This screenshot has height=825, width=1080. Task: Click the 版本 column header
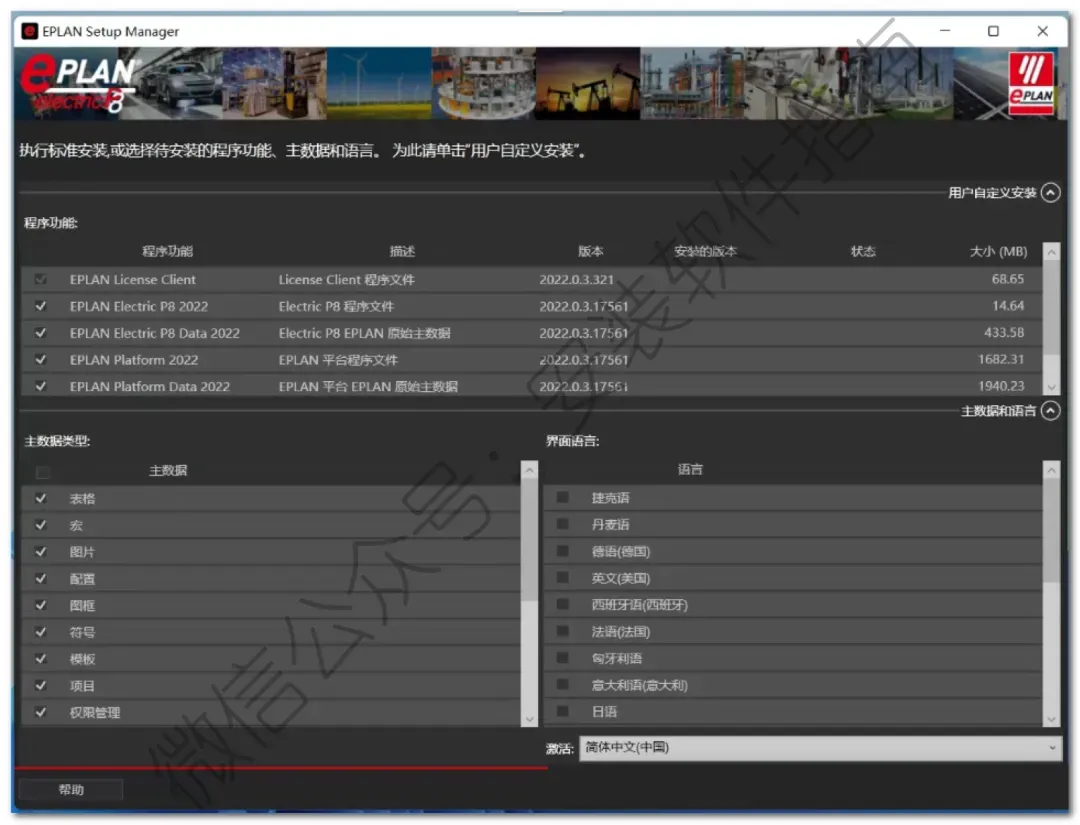pos(590,251)
